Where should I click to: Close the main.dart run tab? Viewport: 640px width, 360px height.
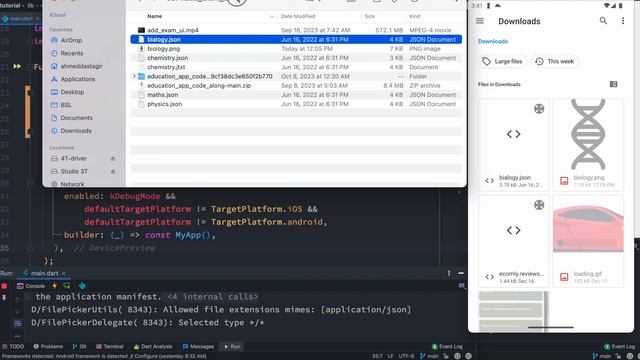(x=64, y=273)
